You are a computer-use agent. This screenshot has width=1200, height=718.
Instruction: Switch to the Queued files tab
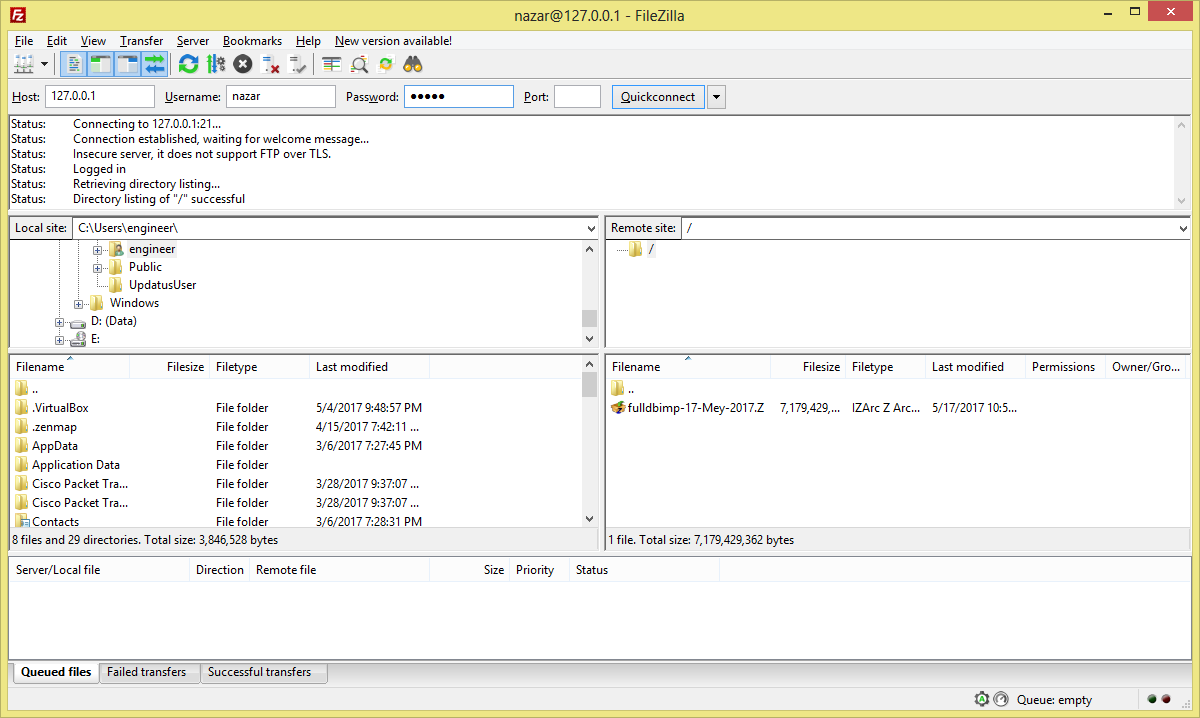click(x=56, y=672)
